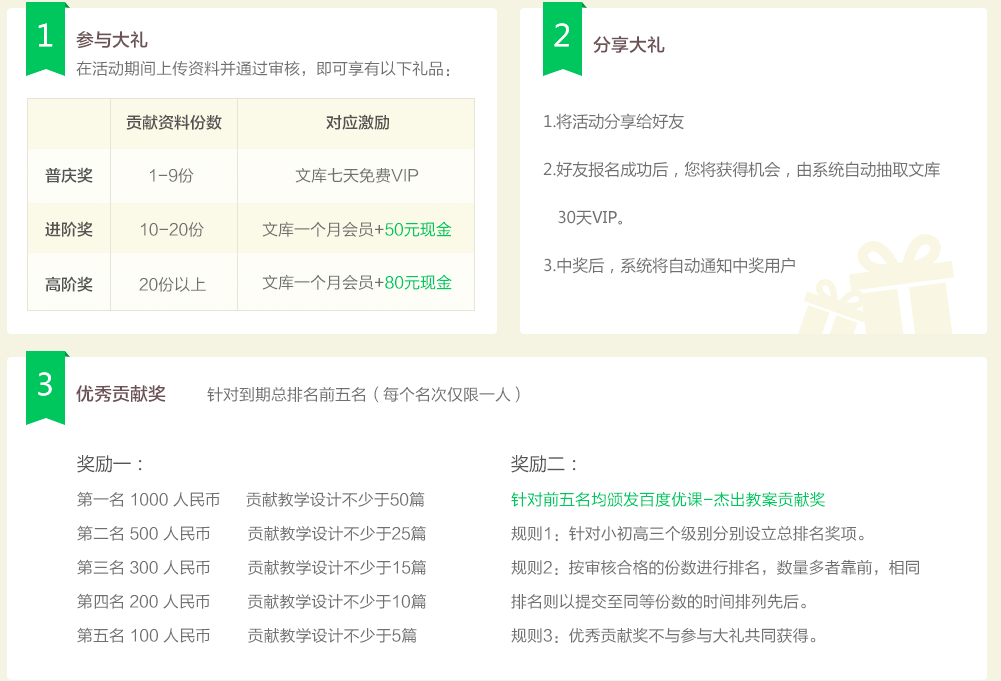Click the 奖励二 subheading
Viewport: 1001px width, 681px height.
545,465
